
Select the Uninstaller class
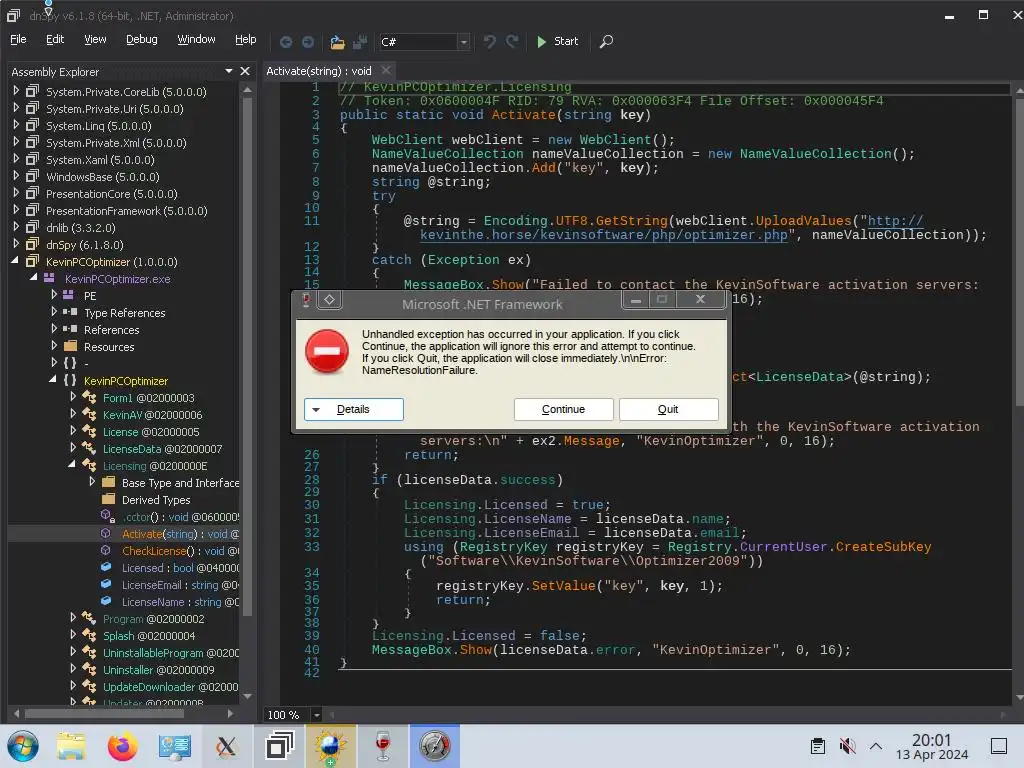click(x=158, y=669)
